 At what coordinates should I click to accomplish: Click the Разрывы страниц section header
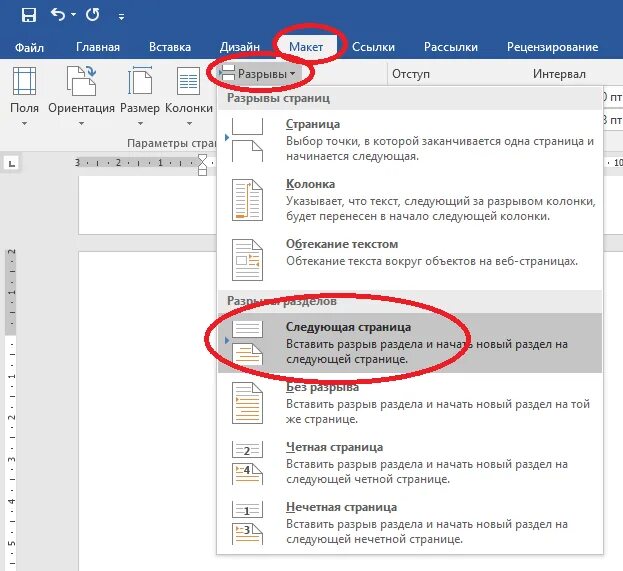[410, 98]
